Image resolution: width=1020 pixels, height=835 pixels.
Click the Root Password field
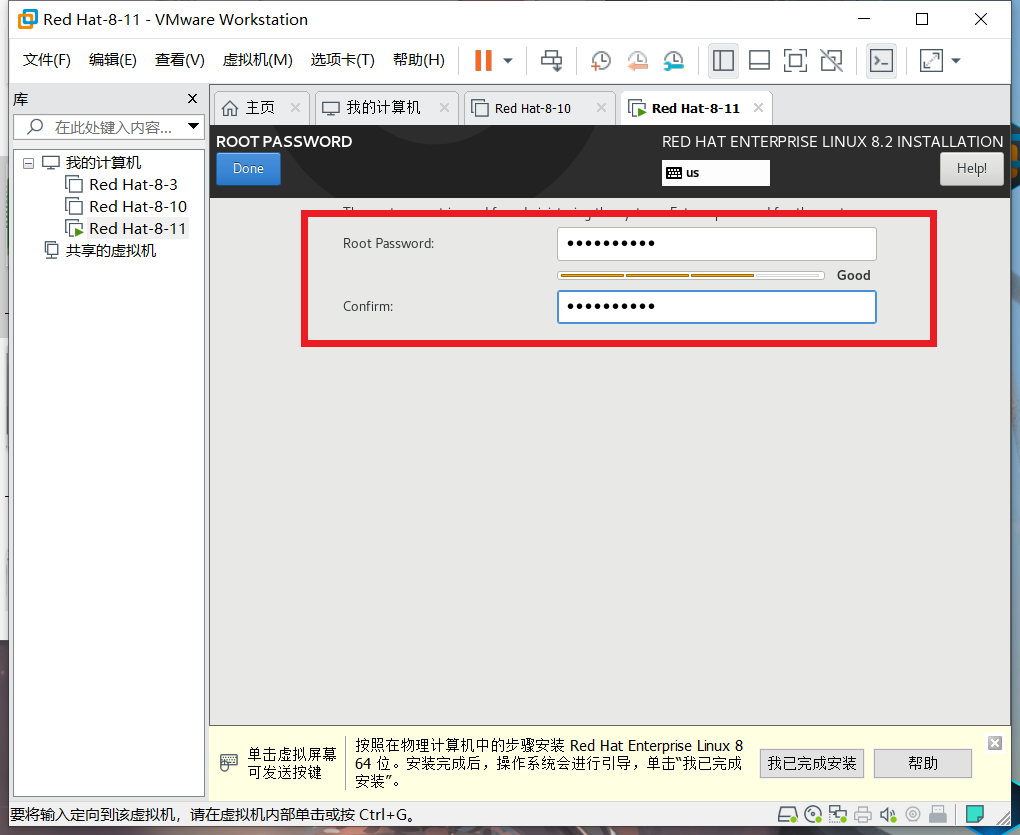717,244
